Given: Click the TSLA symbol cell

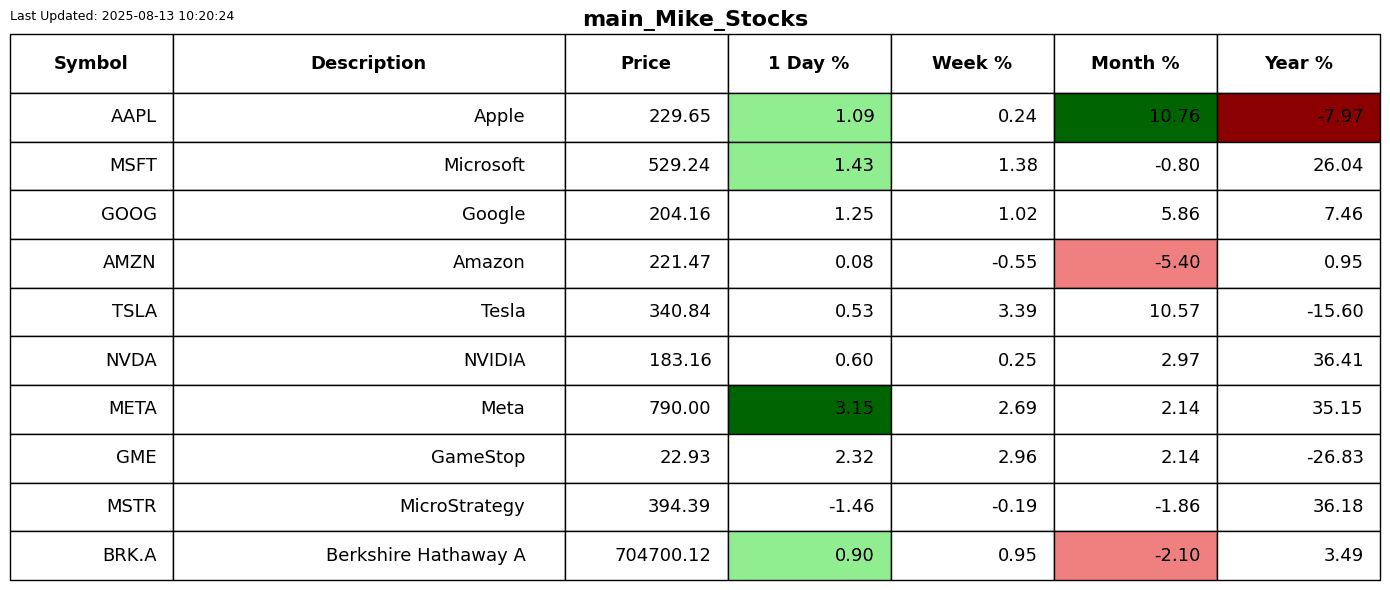Looking at the screenshot, I should pos(91,312).
